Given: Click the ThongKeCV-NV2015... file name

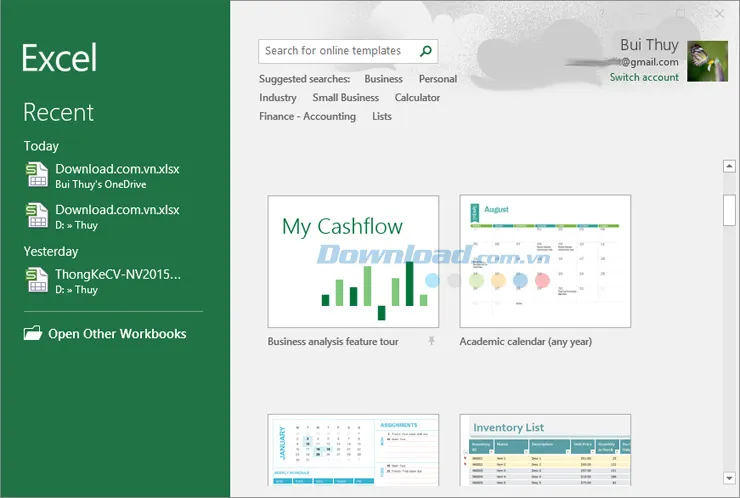Looking at the screenshot, I should coord(118,274).
